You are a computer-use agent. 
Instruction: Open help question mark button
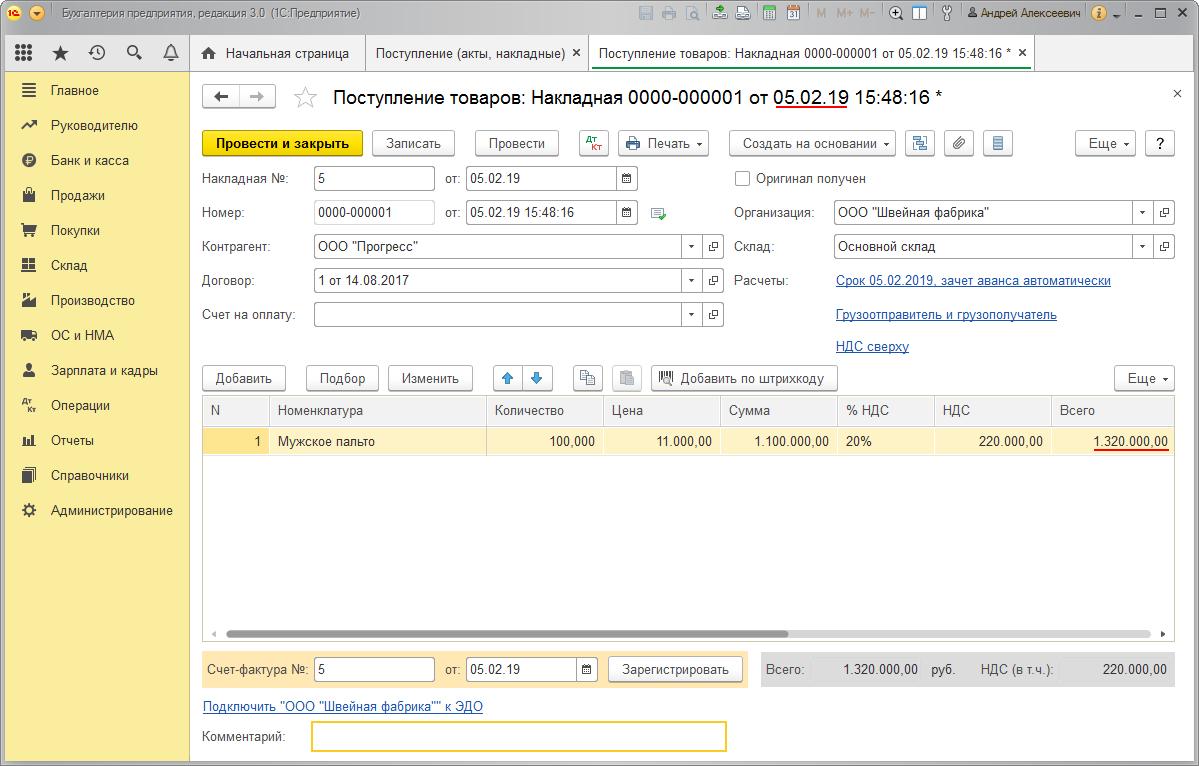point(1159,143)
